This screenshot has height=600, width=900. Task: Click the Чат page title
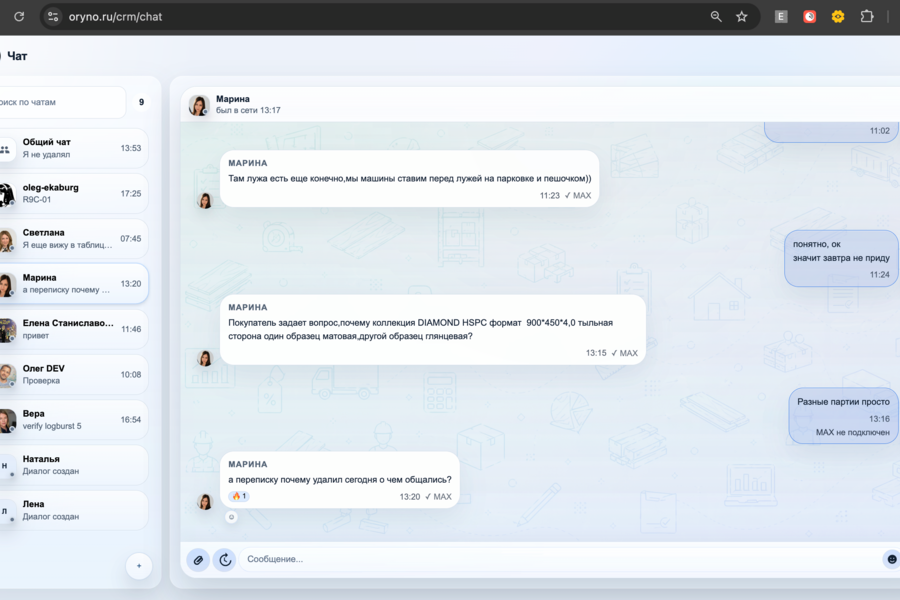click(x=17, y=56)
